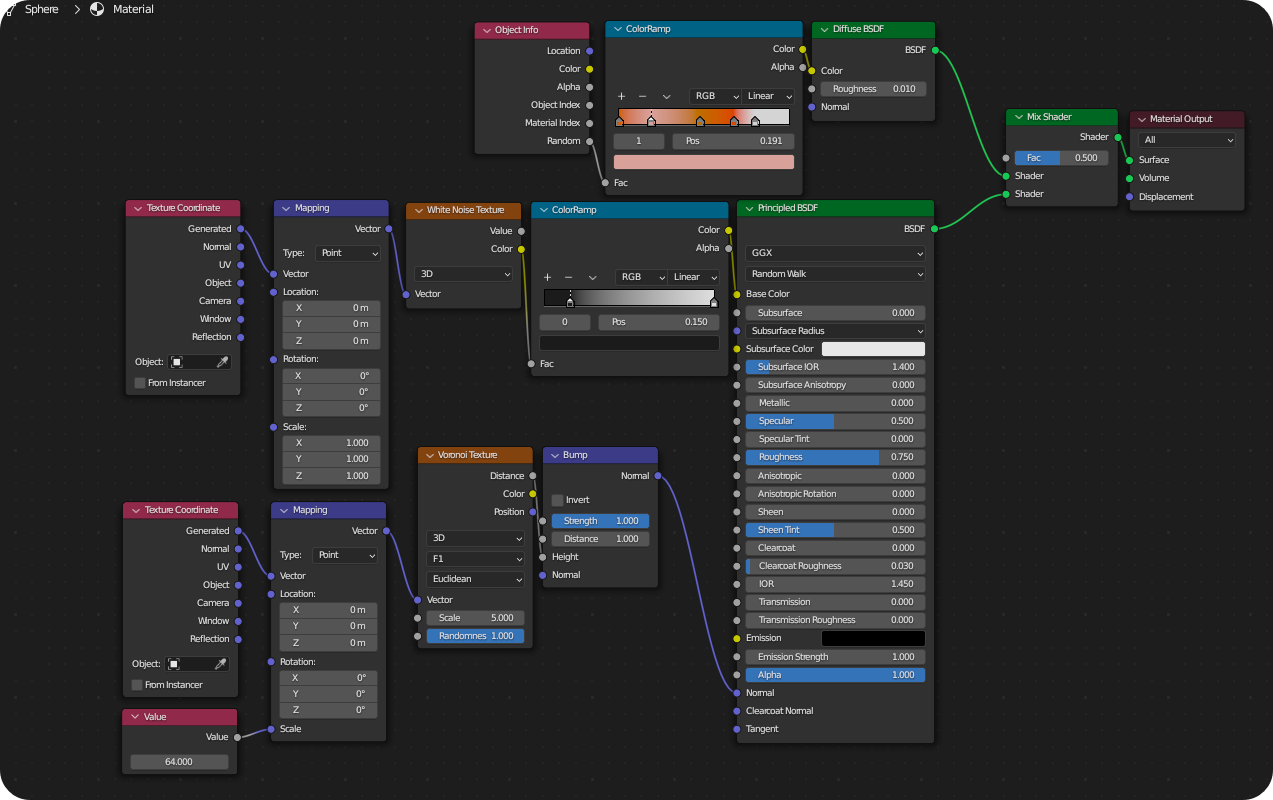
Task: Click the Strength slider in Bump node
Action: pyautogui.click(x=600, y=521)
